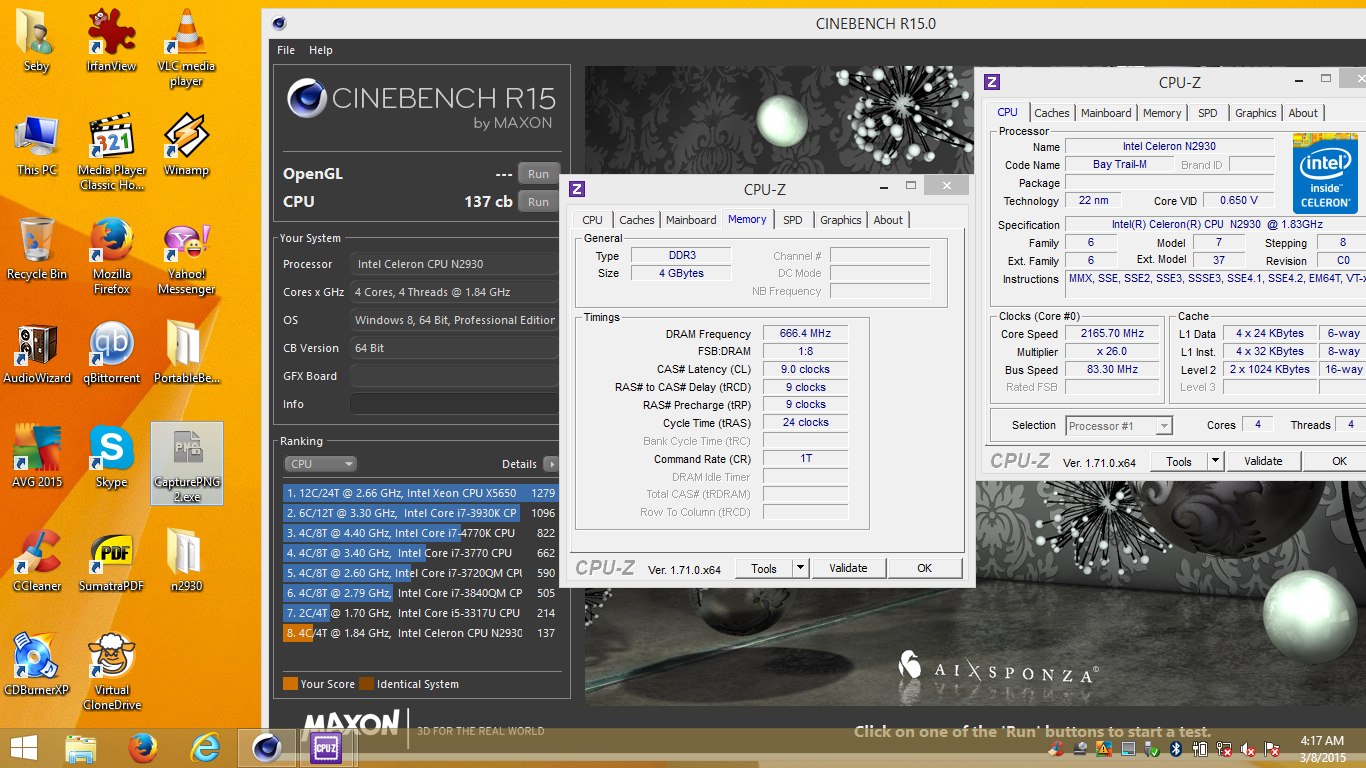Open the PortableBe... folder on desktop
Screen dimensions: 1366x768
coord(186,354)
